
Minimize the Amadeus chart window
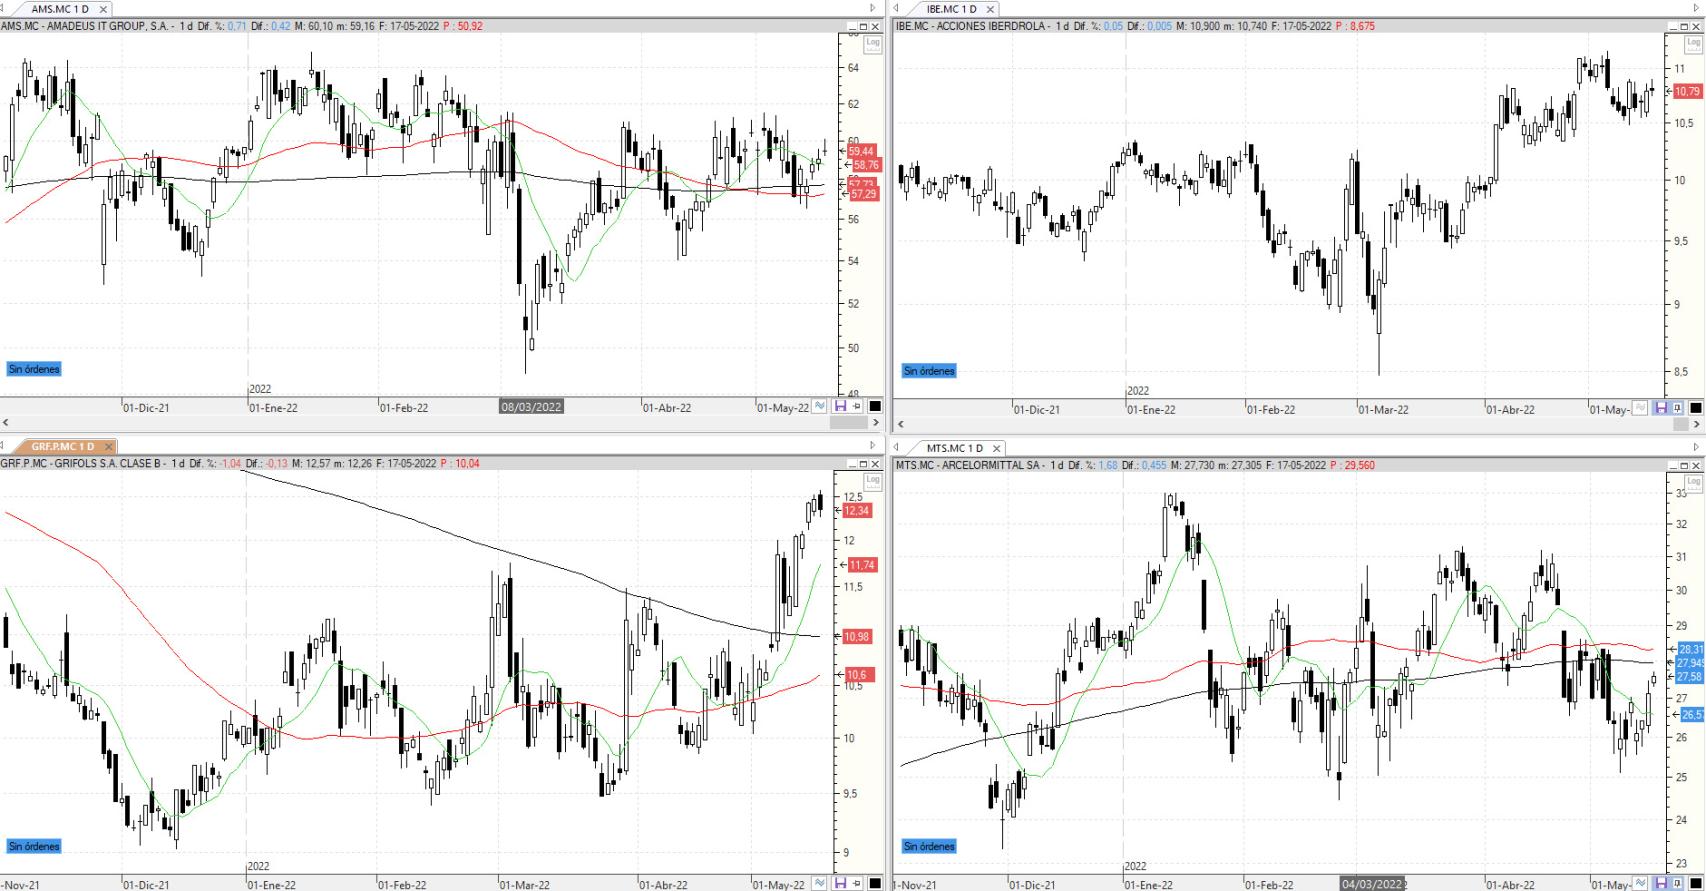(852, 27)
